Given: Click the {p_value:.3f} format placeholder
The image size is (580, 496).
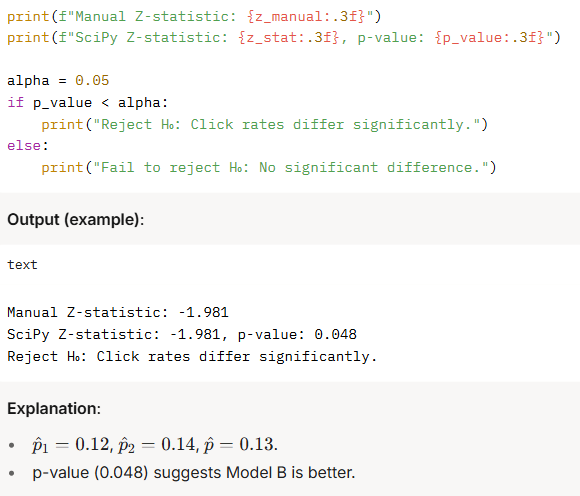Looking at the screenshot, I should [489, 38].
